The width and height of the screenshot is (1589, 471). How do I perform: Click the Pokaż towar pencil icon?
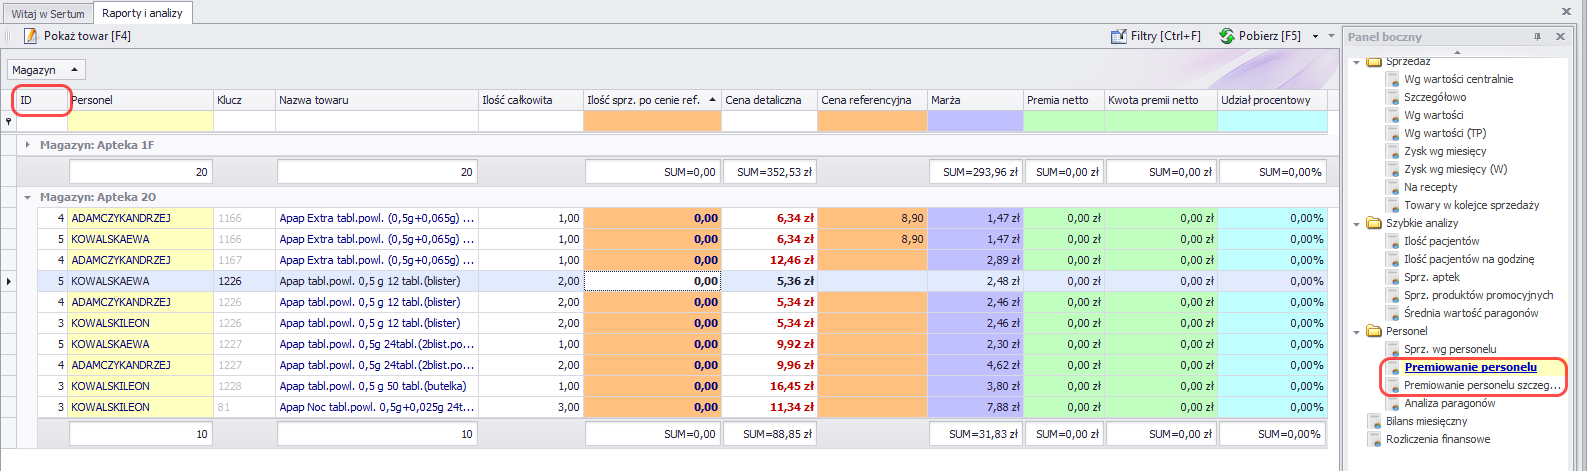[30, 36]
